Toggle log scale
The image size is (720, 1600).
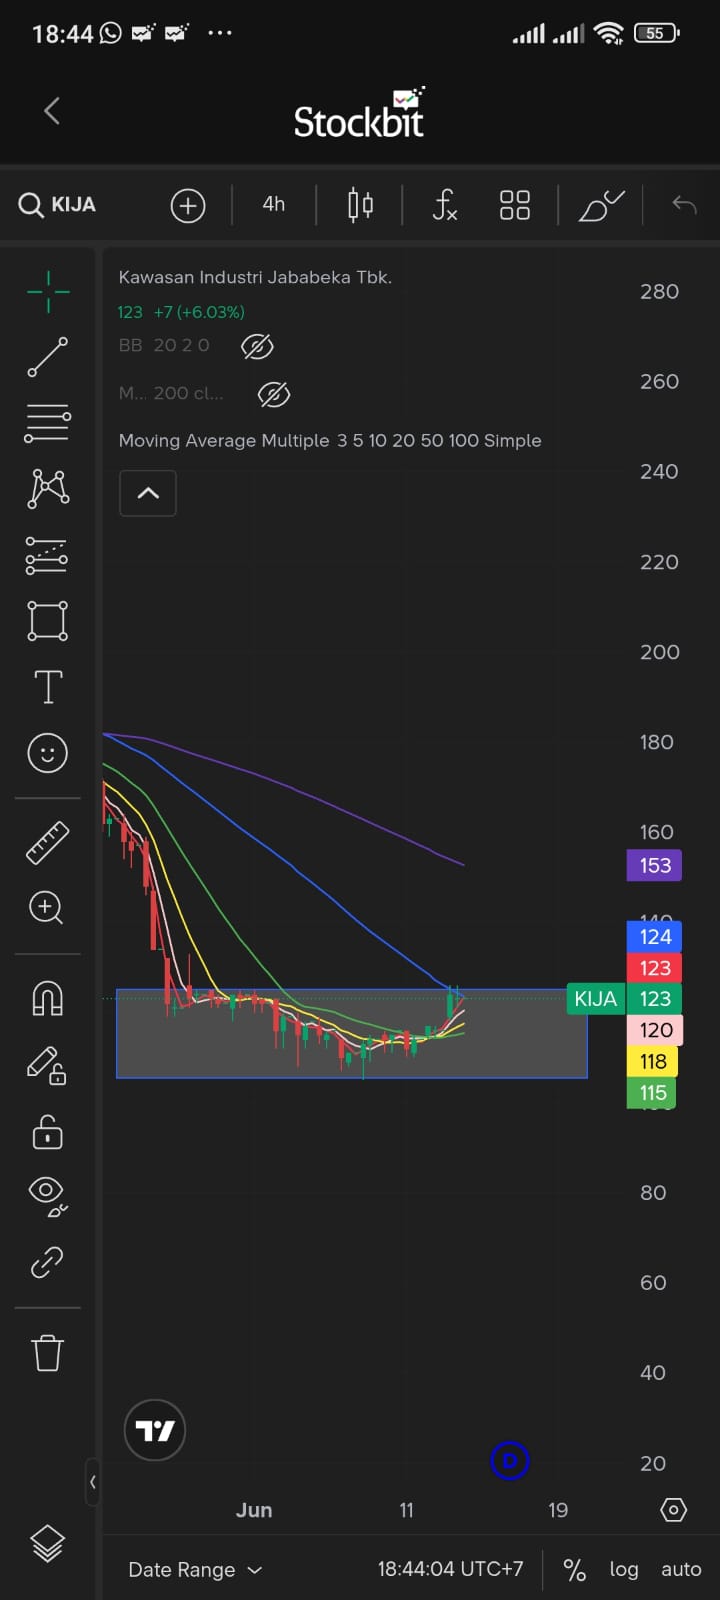(624, 1570)
